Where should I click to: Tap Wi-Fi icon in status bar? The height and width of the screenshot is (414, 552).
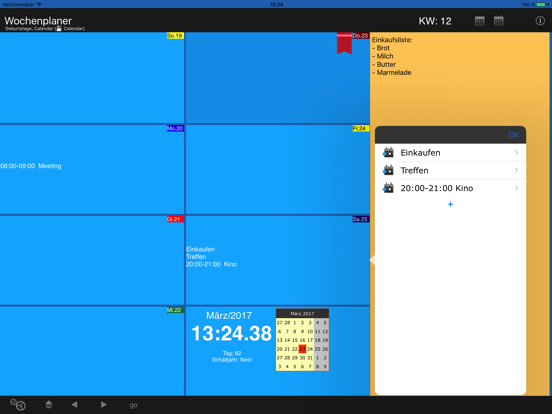pos(39,4)
